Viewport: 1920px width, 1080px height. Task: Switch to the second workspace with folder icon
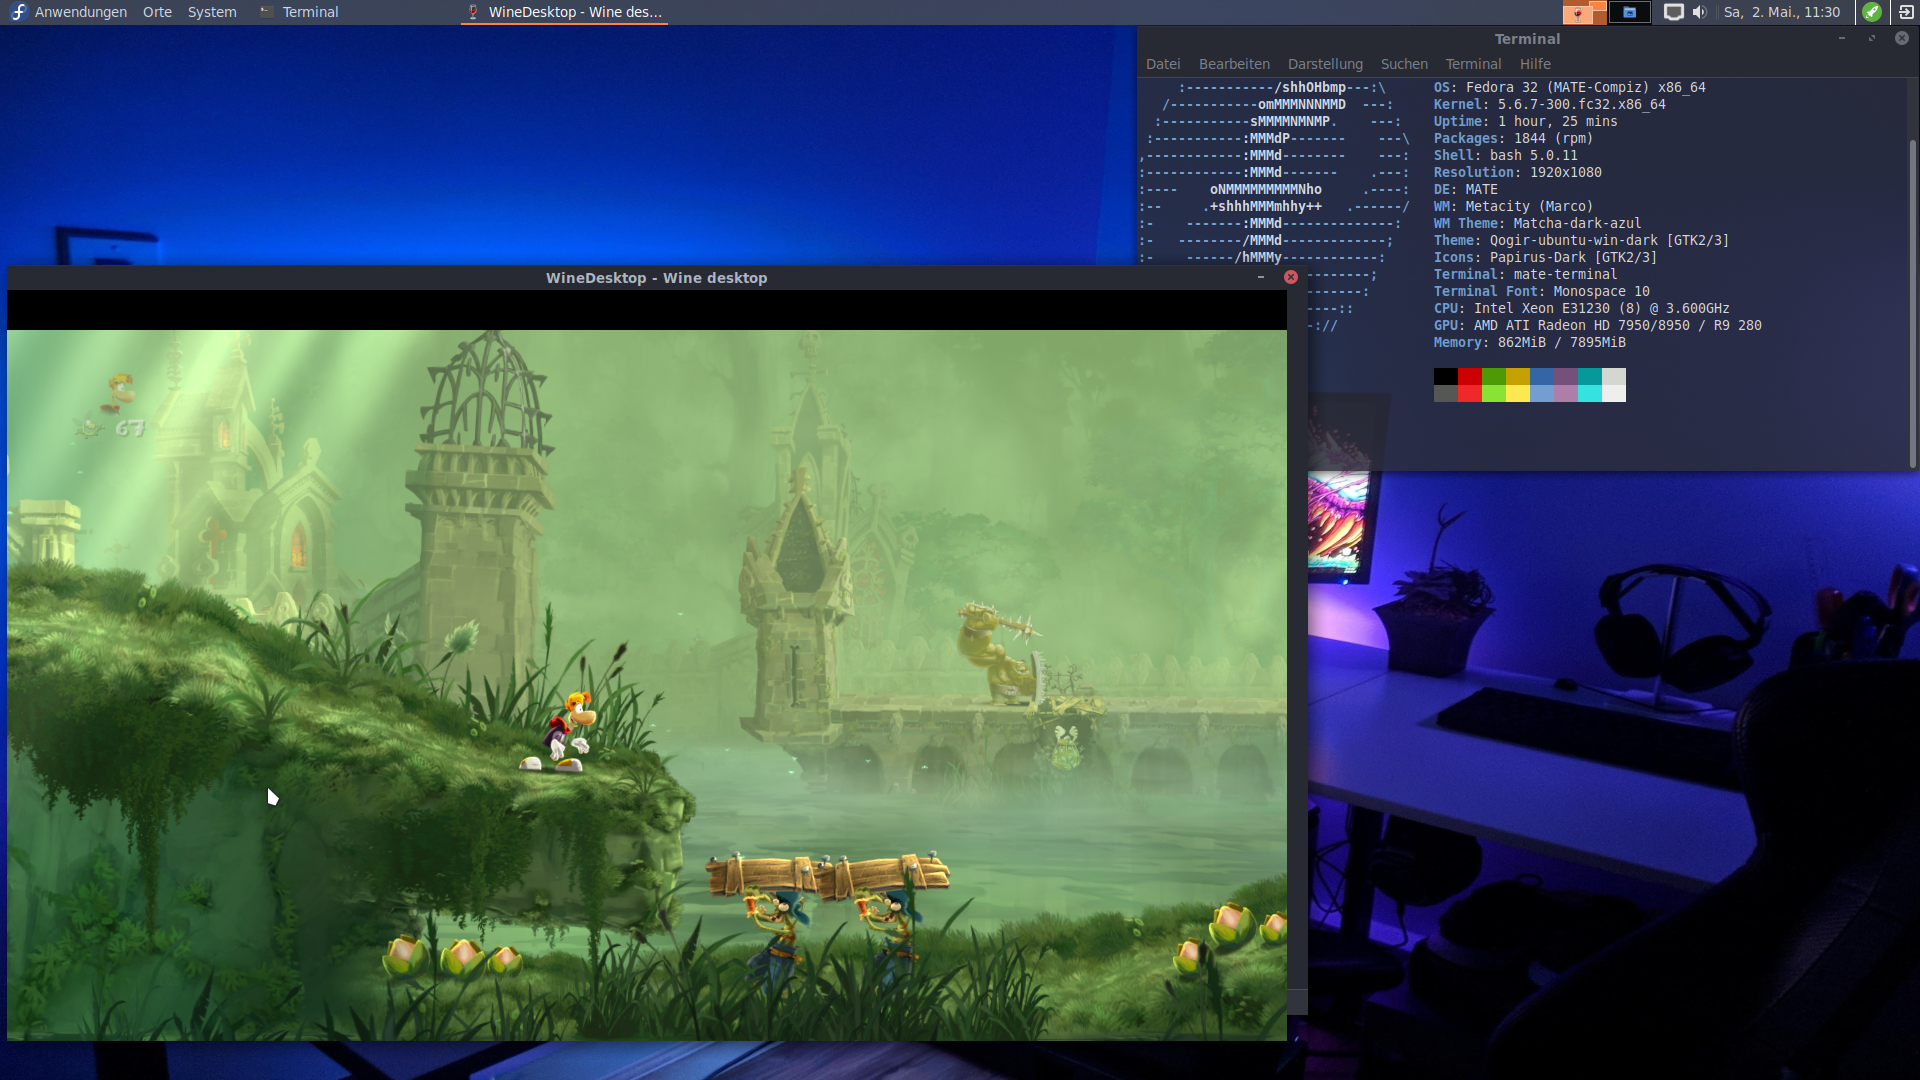(x=1629, y=12)
